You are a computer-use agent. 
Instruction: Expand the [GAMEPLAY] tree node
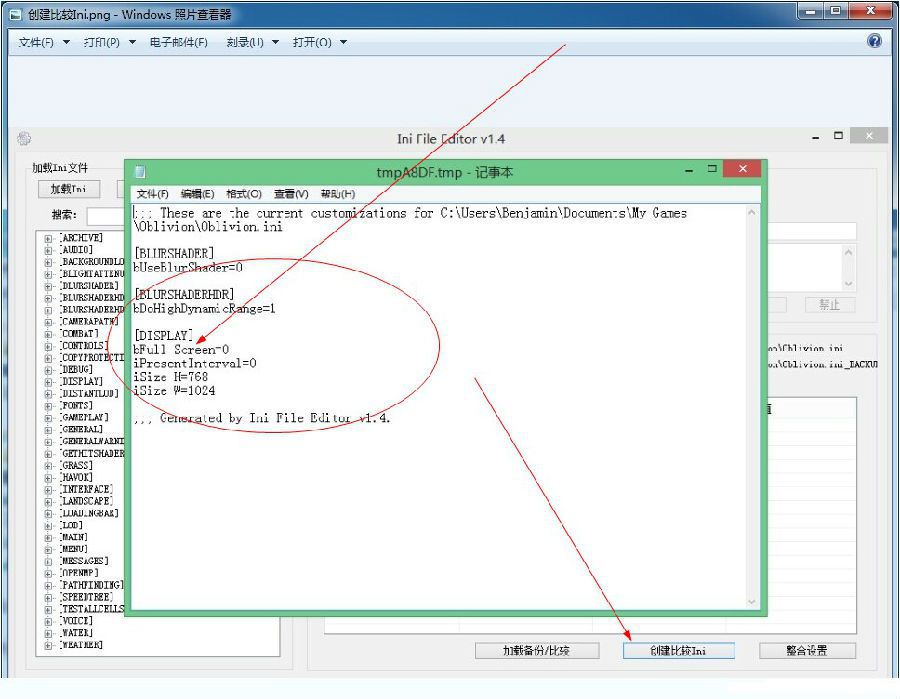pyautogui.click(x=48, y=418)
